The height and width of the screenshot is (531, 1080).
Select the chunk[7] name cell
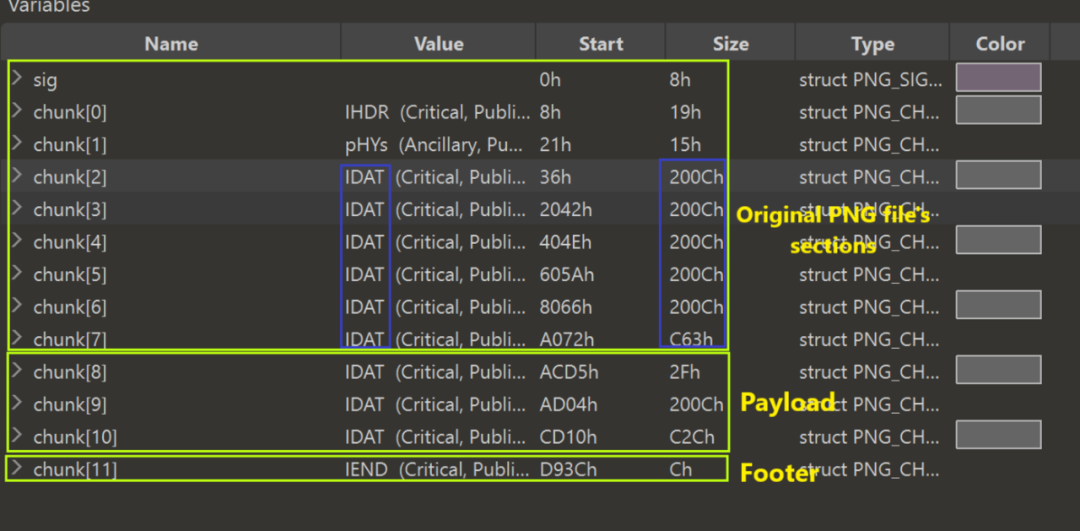point(70,340)
